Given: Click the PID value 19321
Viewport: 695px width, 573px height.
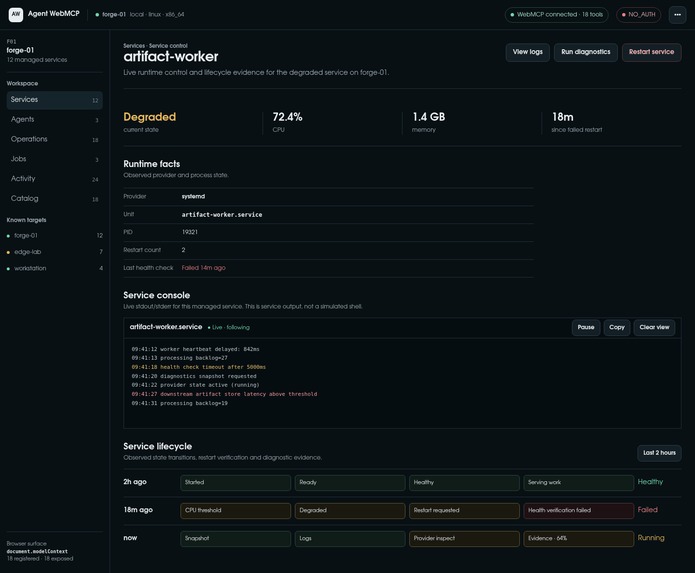Looking at the screenshot, I should pyautogui.click(x=190, y=232).
